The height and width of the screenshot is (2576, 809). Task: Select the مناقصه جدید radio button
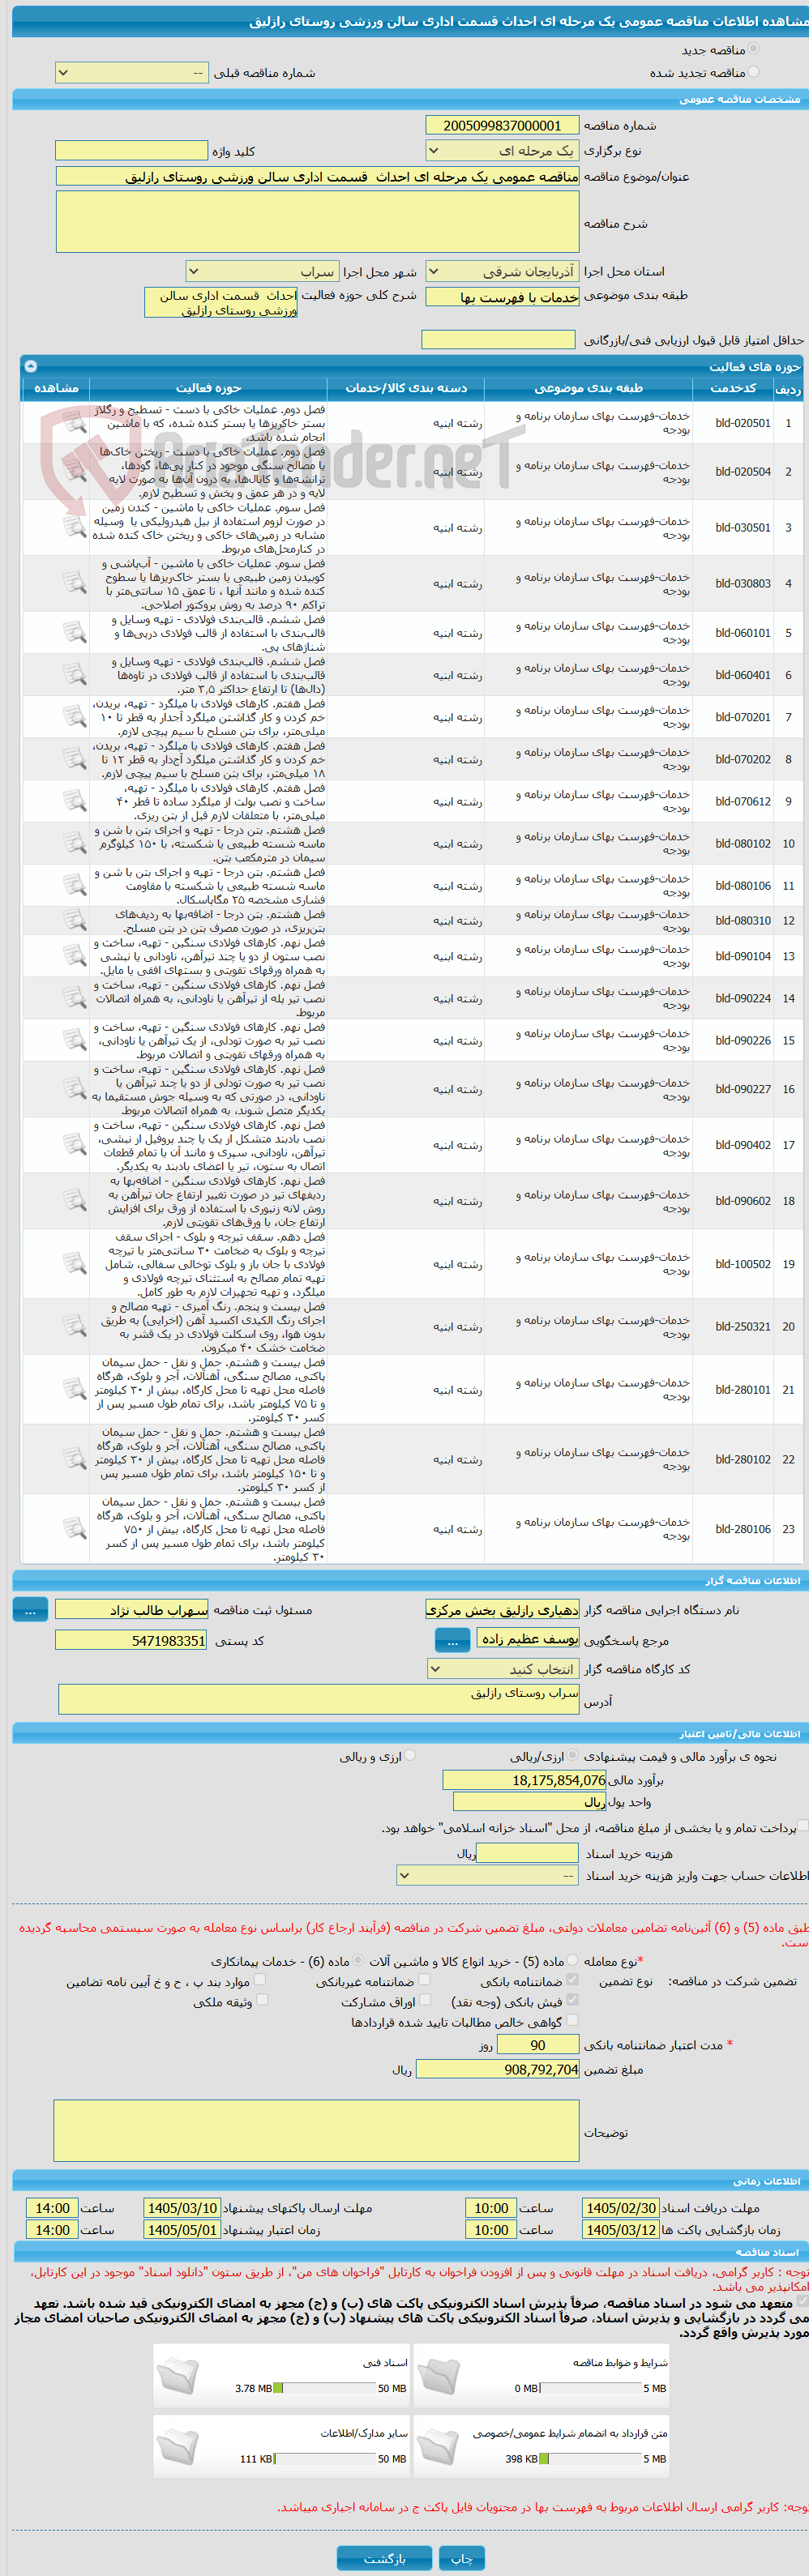point(753,49)
